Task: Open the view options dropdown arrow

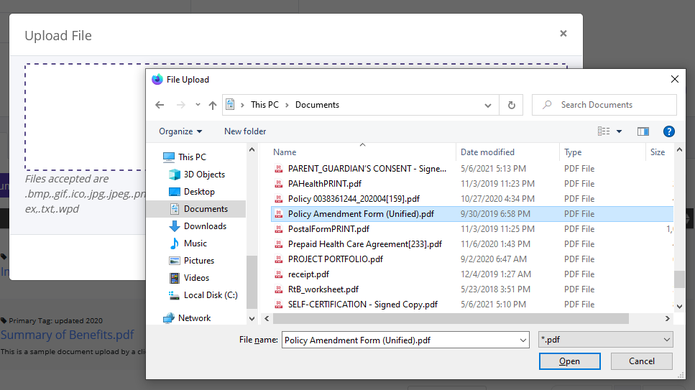Action: click(x=619, y=132)
